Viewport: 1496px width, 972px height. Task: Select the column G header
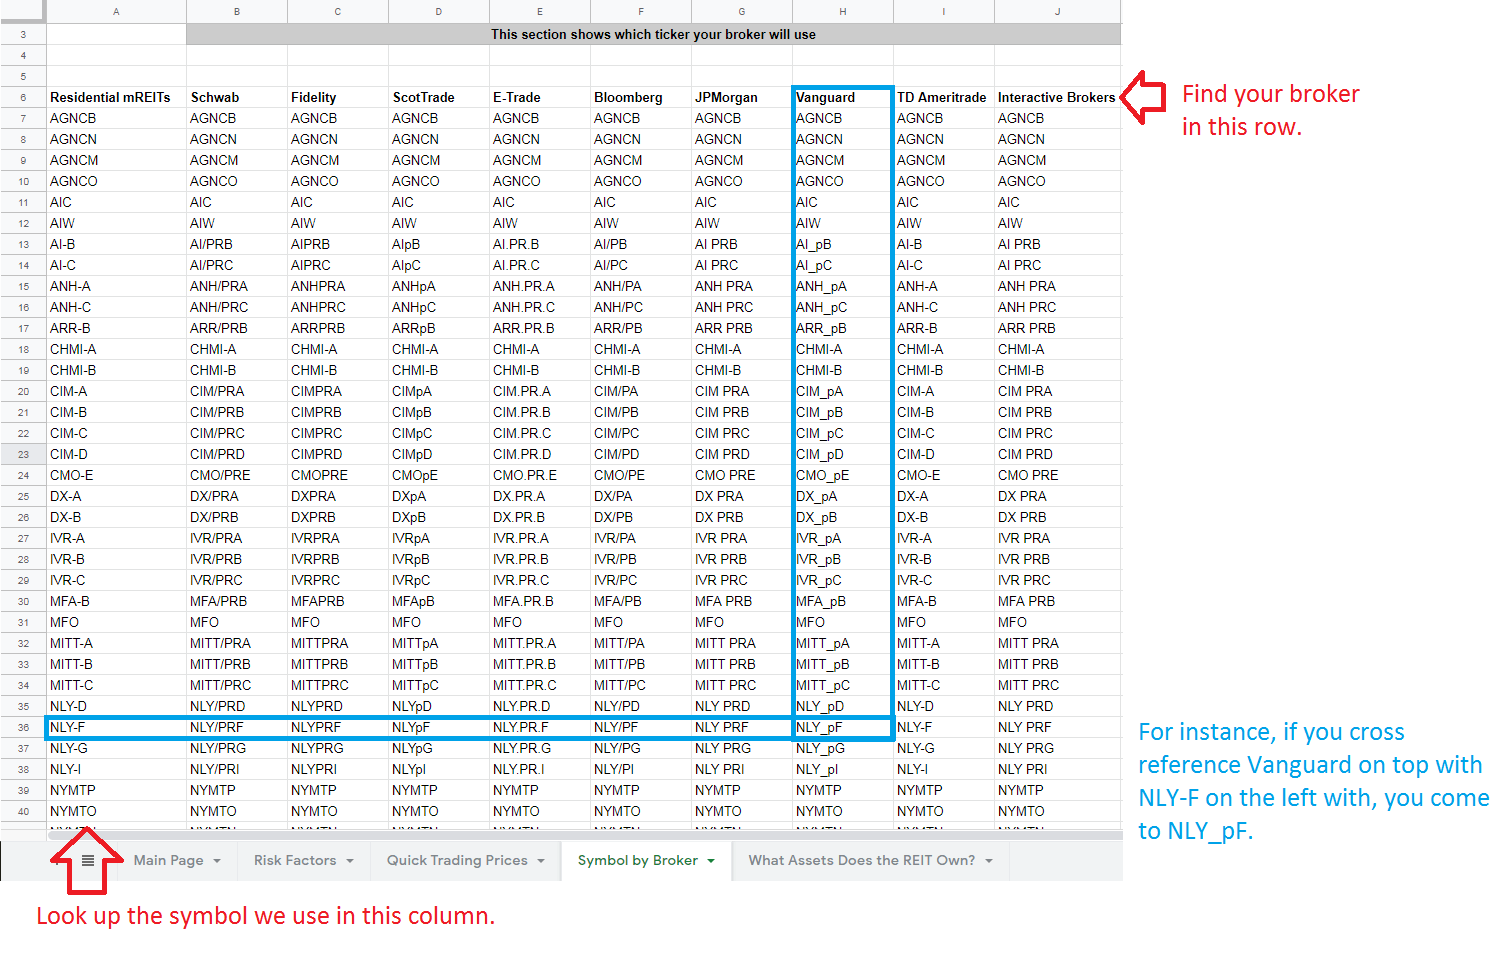click(x=742, y=11)
